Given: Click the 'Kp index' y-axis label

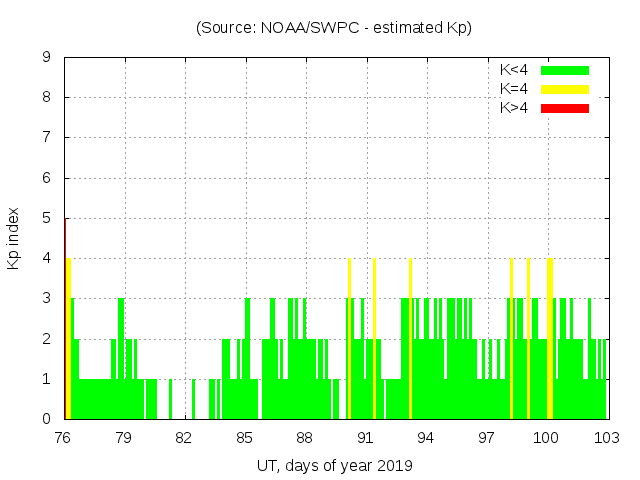Looking at the screenshot, I should coord(14,239).
